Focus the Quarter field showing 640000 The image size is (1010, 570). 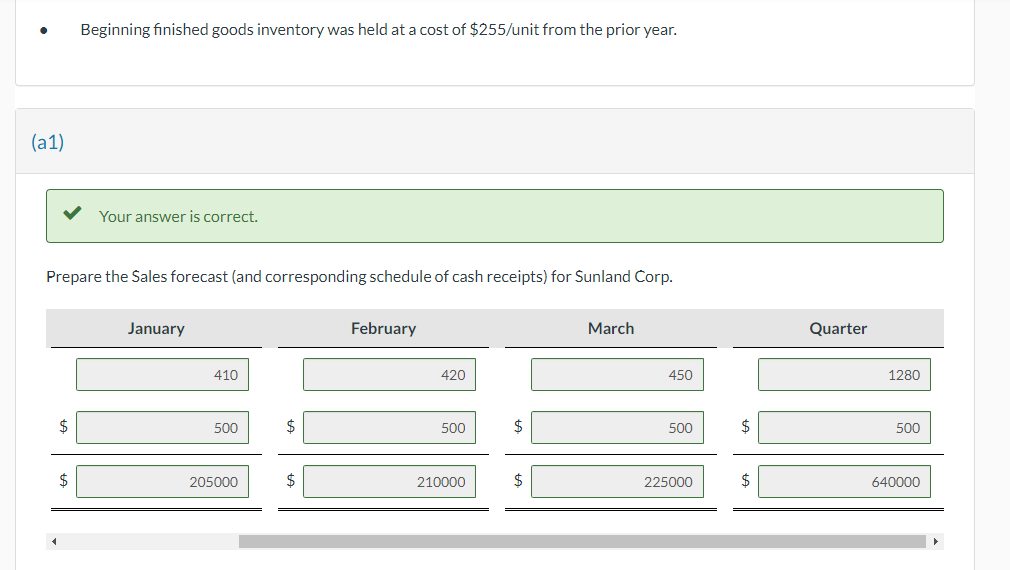[x=843, y=482]
